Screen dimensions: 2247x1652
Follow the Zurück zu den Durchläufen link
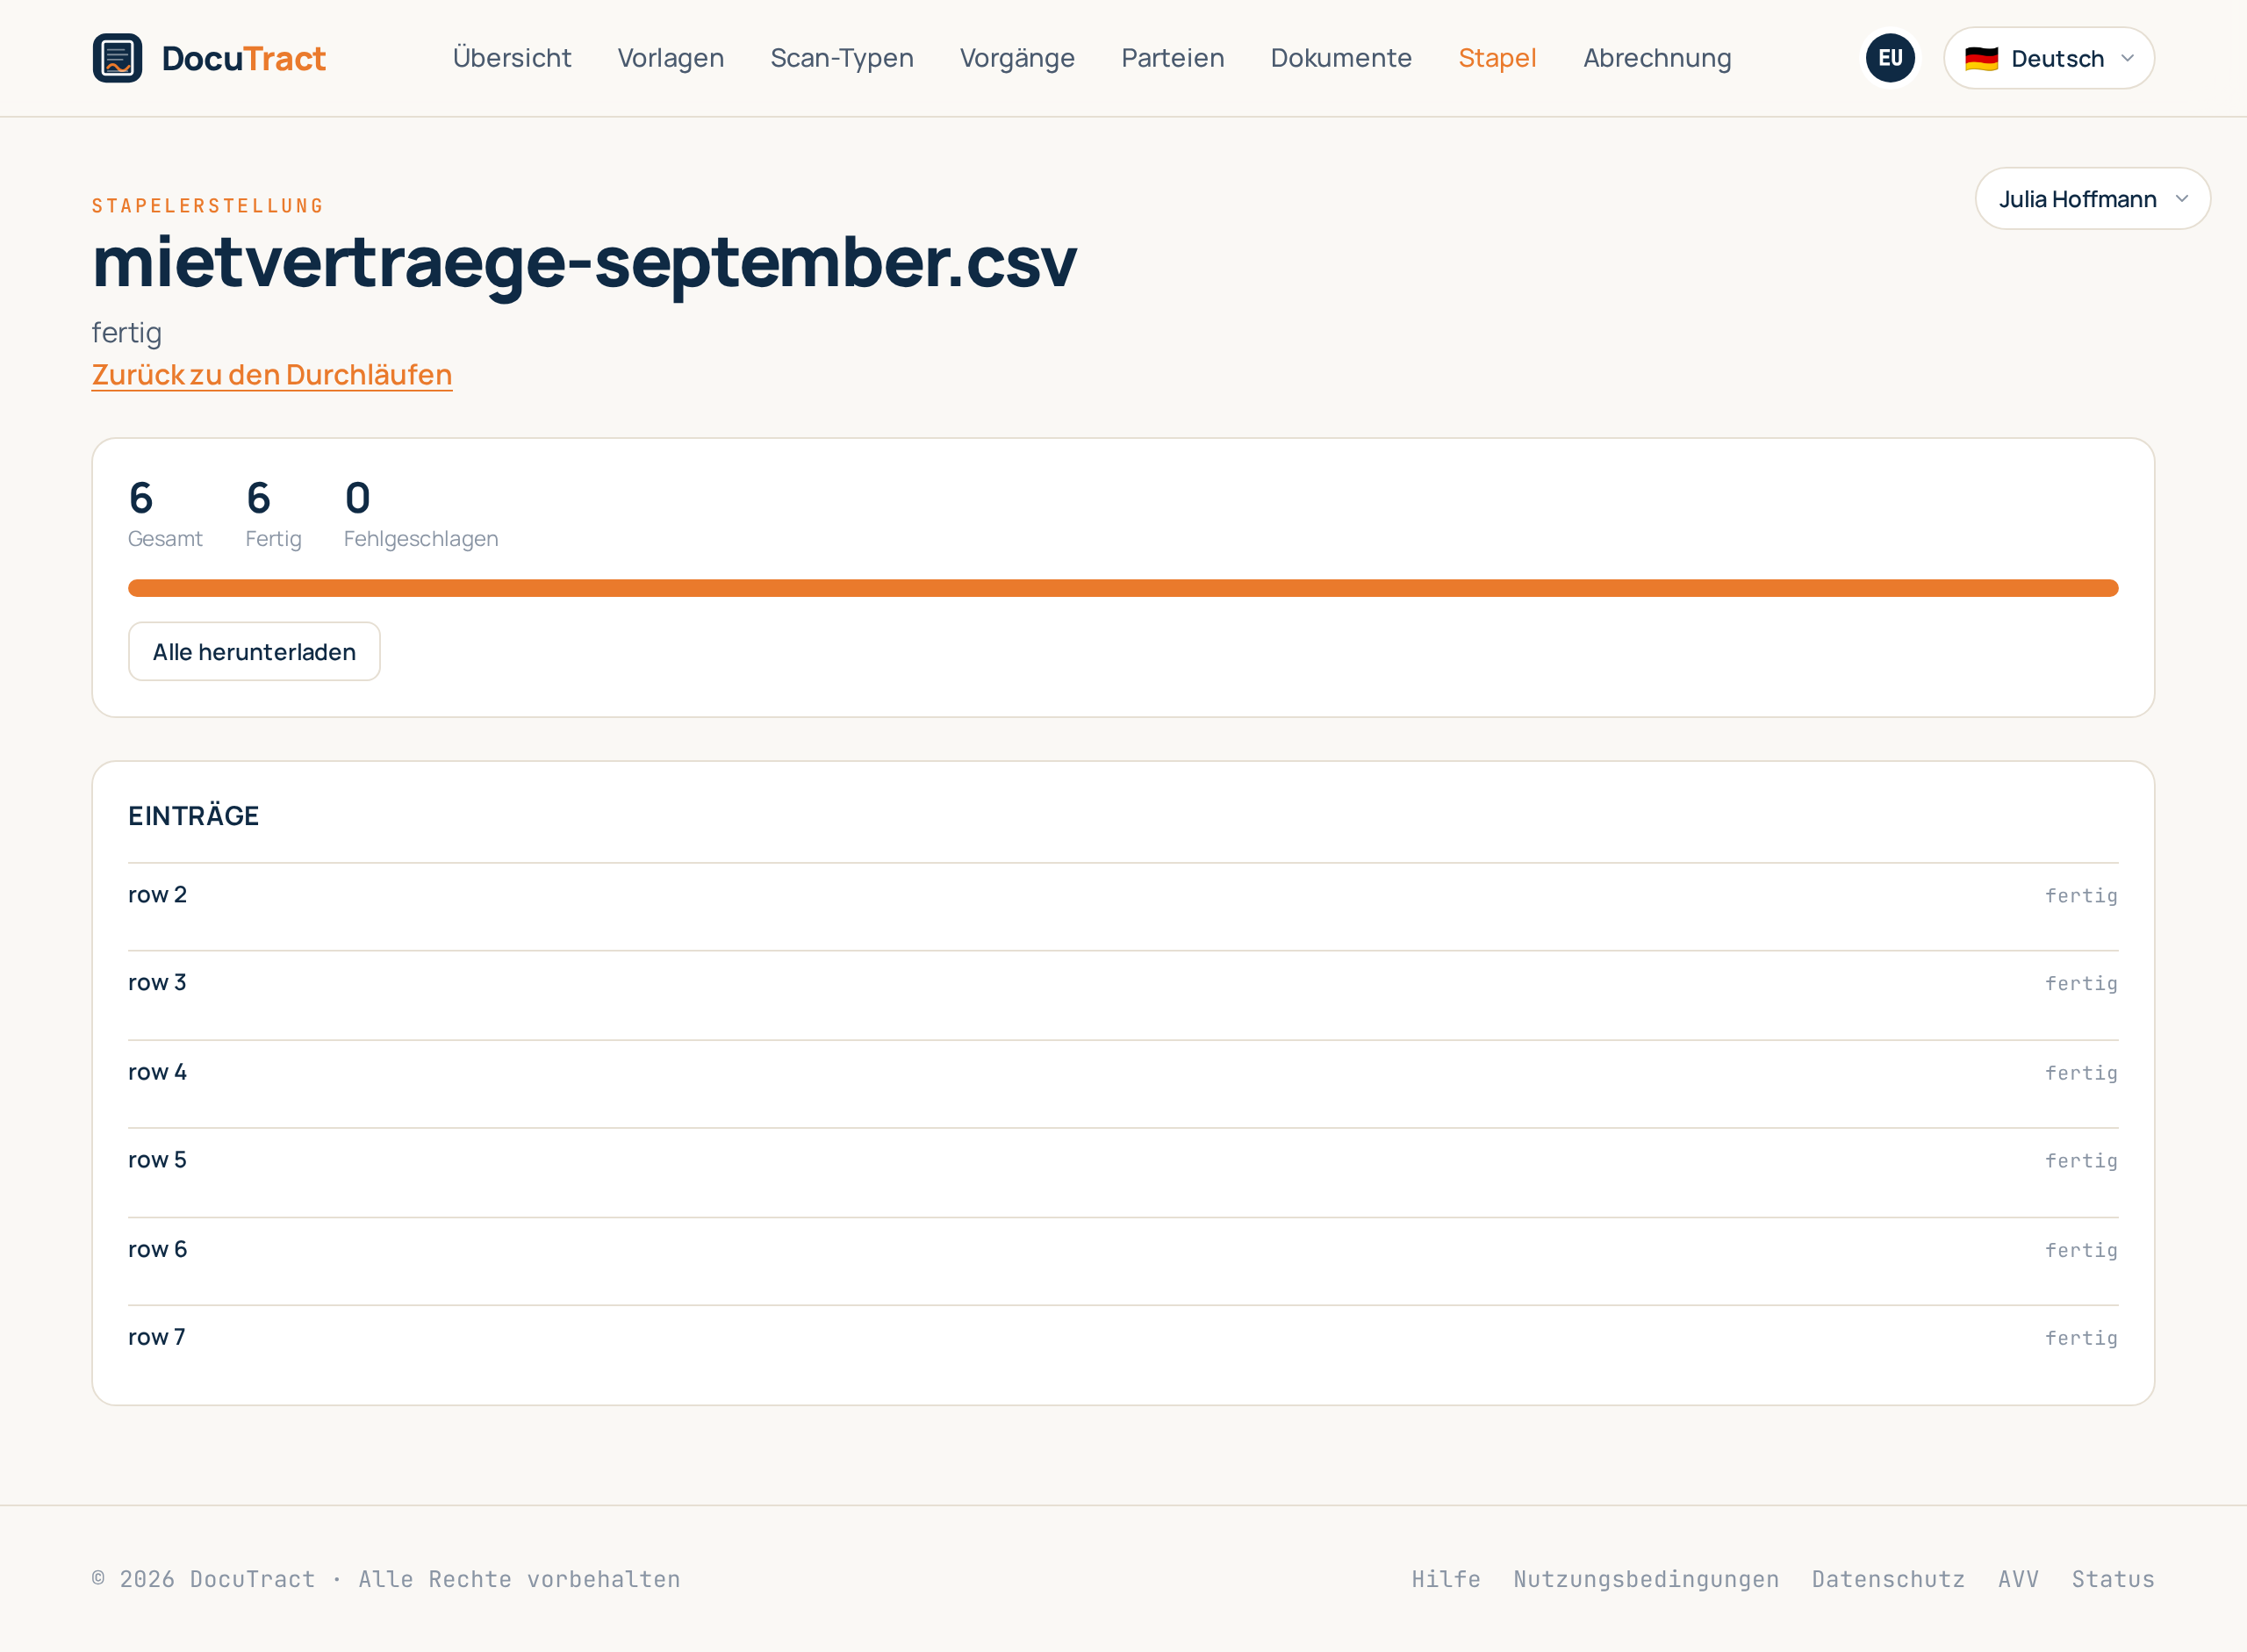click(x=272, y=374)
